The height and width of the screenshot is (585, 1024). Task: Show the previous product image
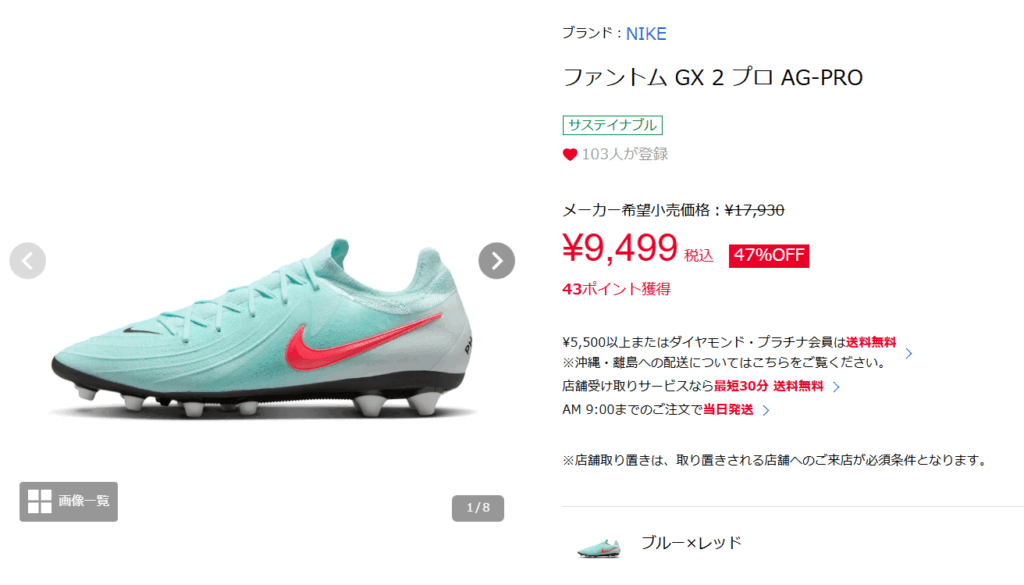click(27, 261)
